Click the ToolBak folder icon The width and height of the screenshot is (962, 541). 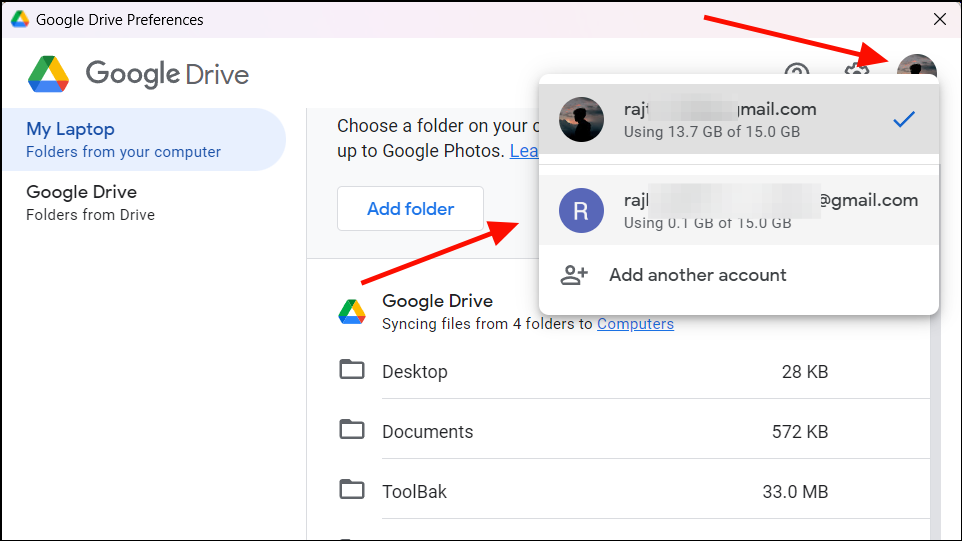352,489
